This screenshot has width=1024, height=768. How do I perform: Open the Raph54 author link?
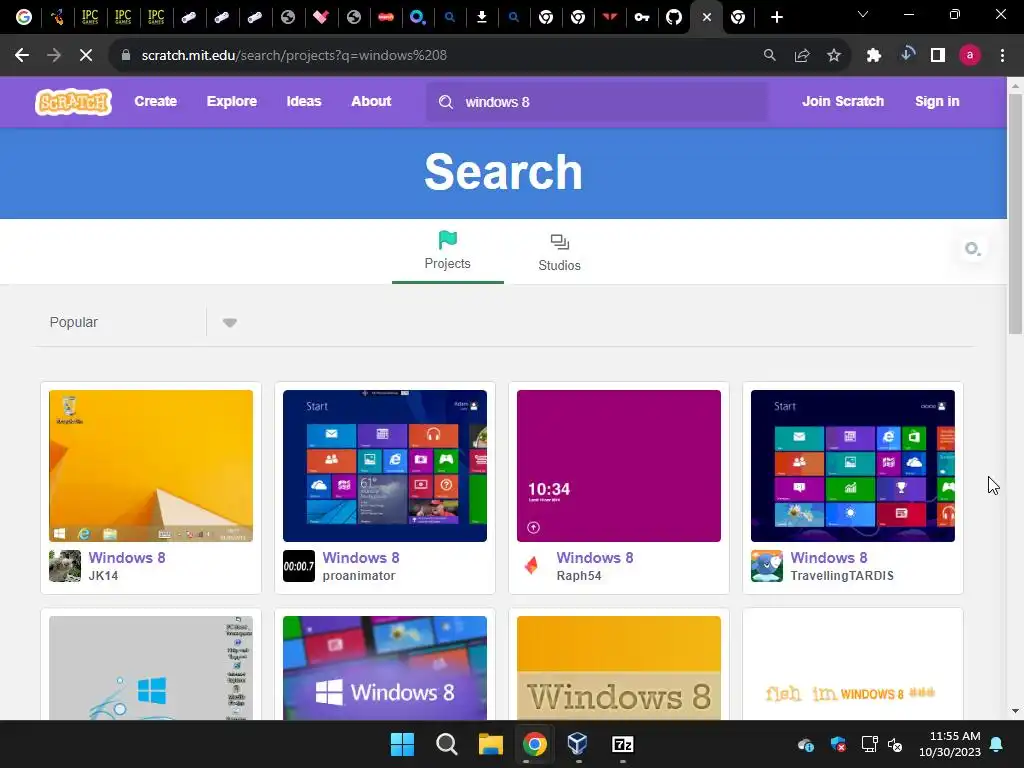tap(579, 576)
